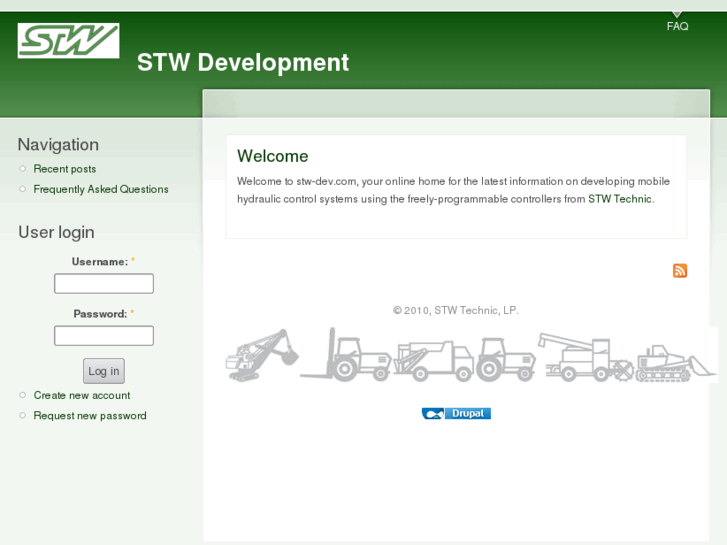Image resolution: width=727 pixels, height=545 pixels.
Task: Click the User login heading
Action: (57, 232)
